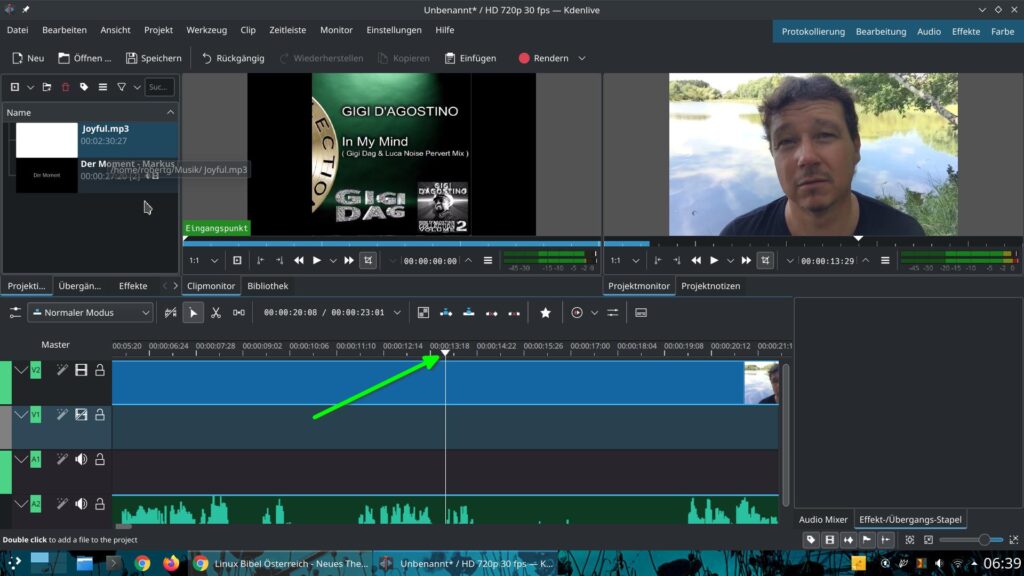Open clip monitor play options dropdown
1024x576 pixels.
click(333, 261)
